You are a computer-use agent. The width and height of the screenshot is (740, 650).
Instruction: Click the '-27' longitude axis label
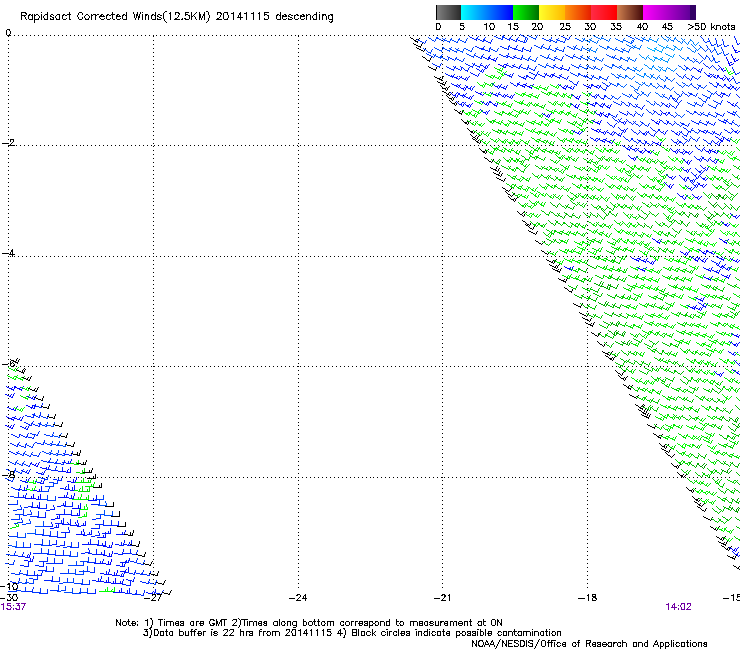coord(153,598)
